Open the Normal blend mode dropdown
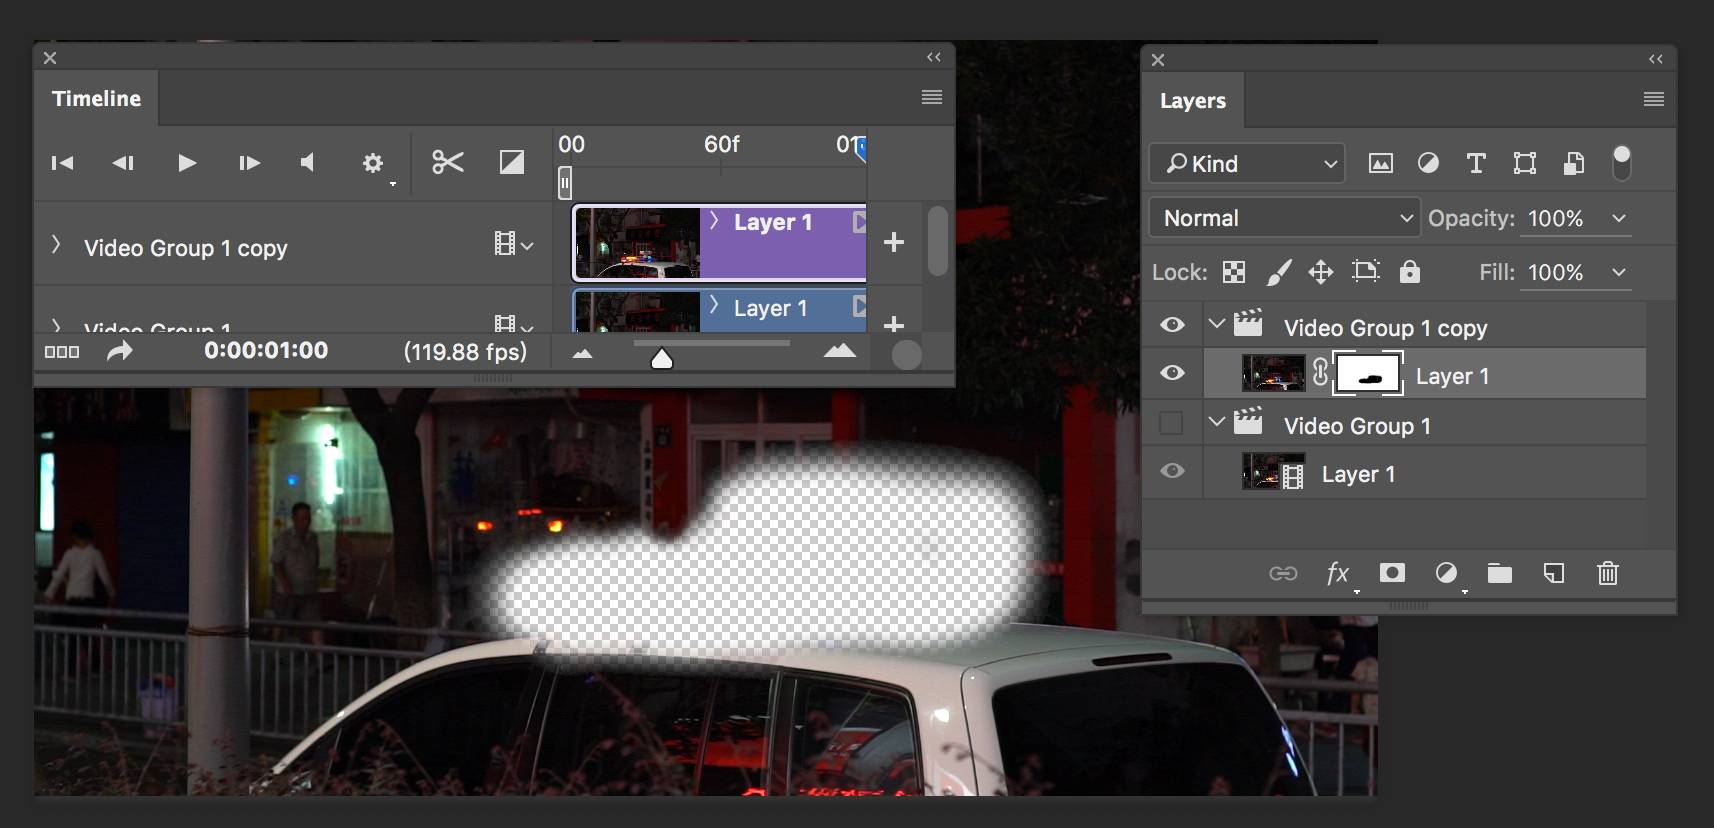Screen dimensions: 1714x828 click(1285, 218)
